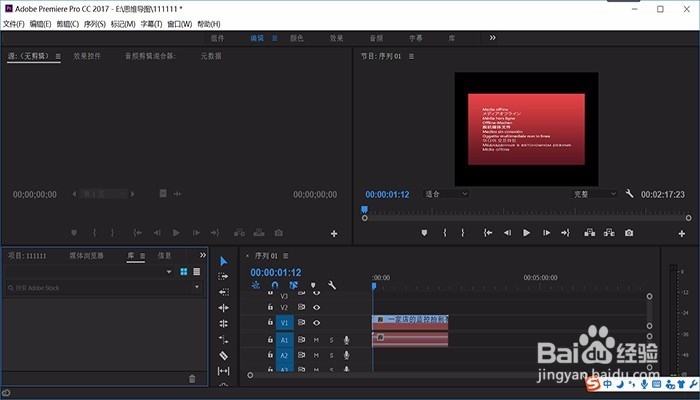Add marker in timeline header
This screenshot has height=400, width=700.
tap(313, 285)
